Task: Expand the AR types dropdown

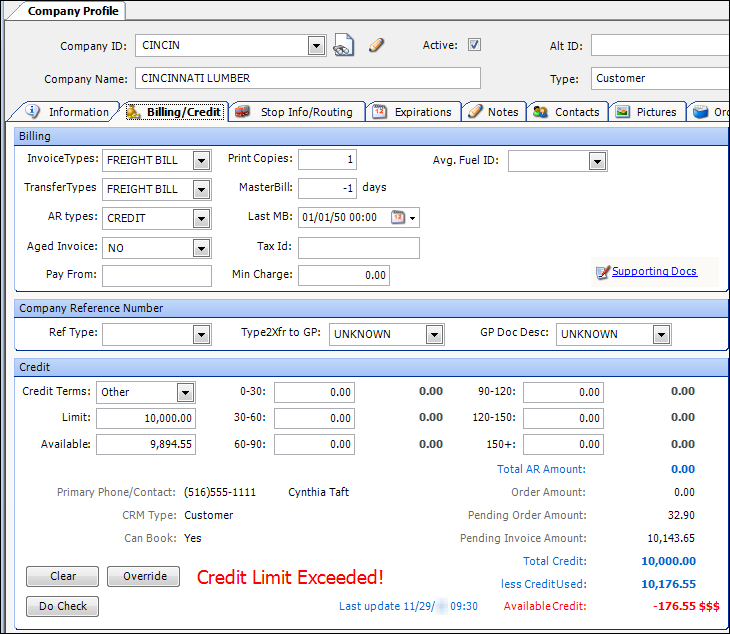Action: (x=201, y=218)
